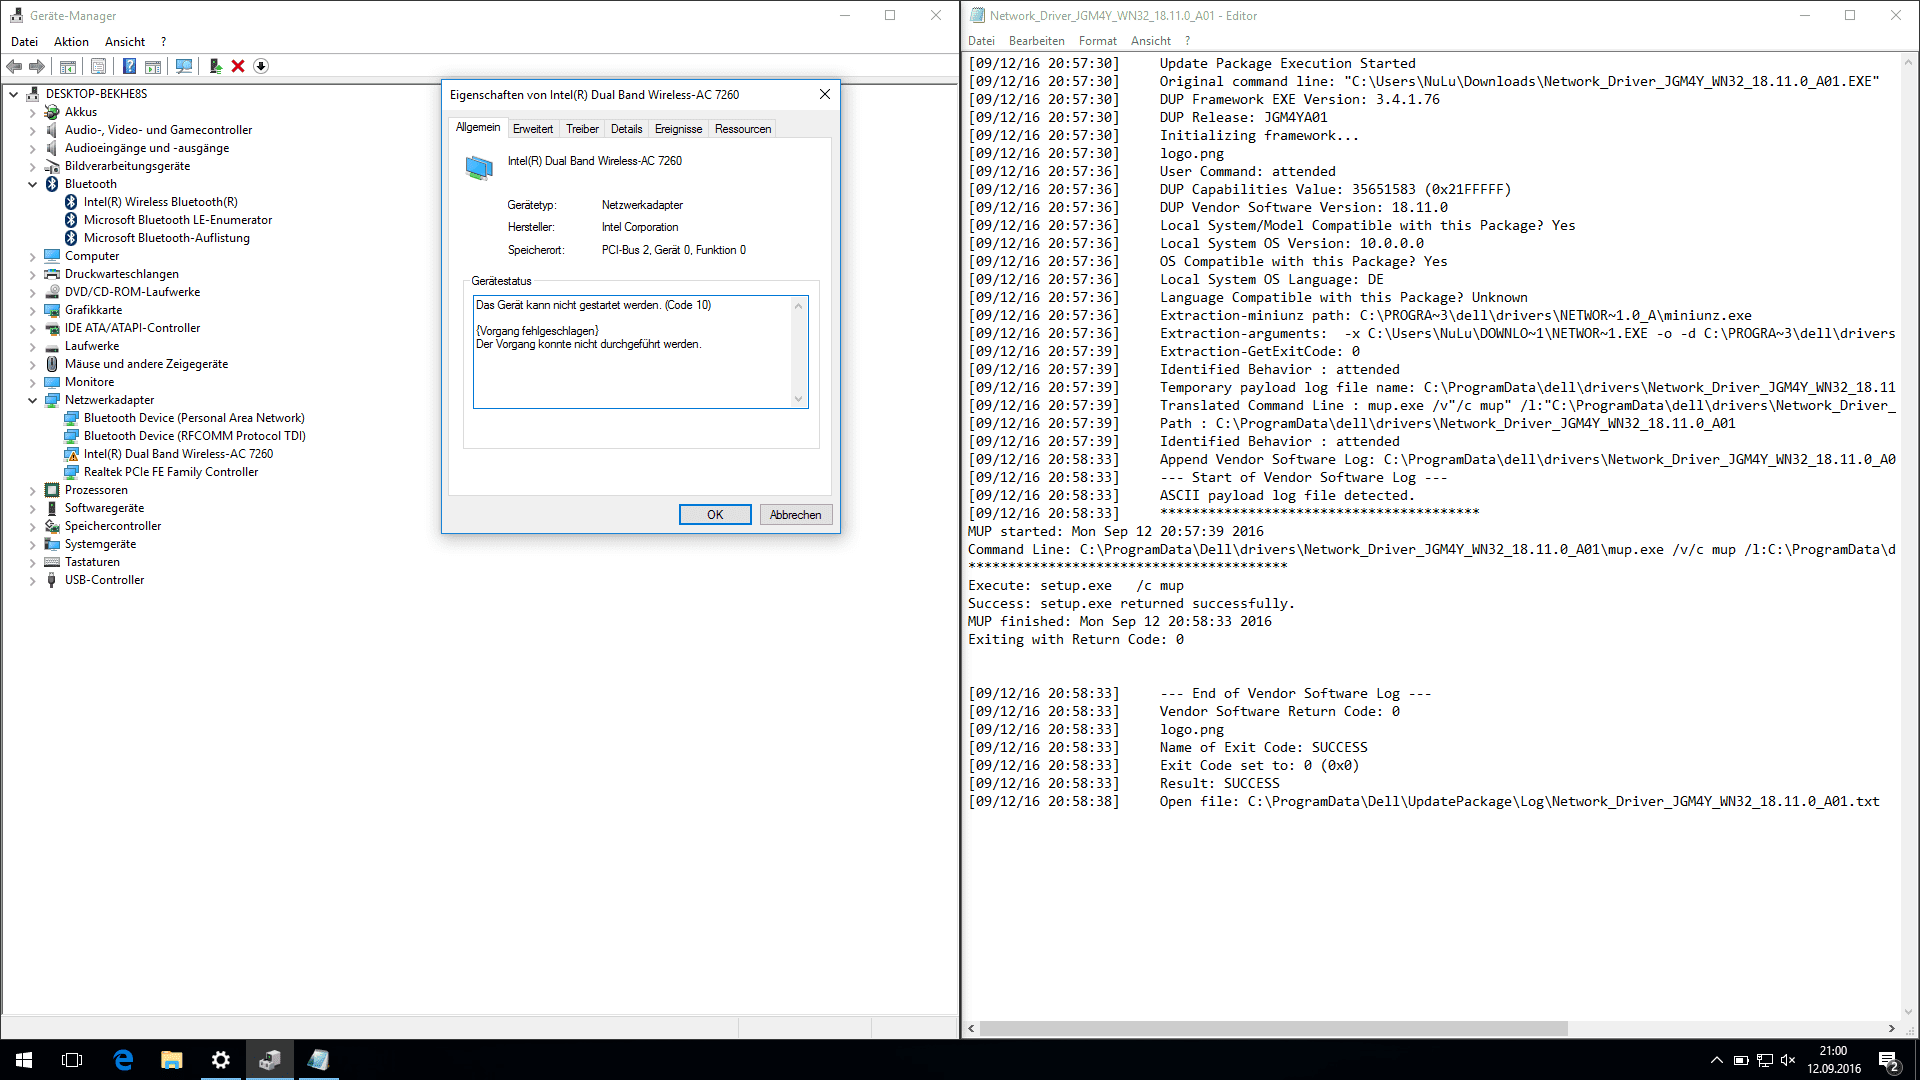
Task: Click Abbrechen in the properties dialog
Action: click(796, 515)
